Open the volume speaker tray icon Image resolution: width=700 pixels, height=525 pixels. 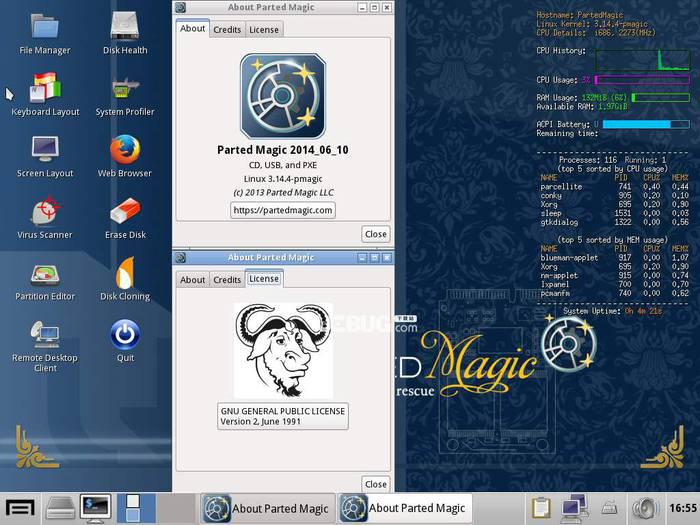click(645, 509)
